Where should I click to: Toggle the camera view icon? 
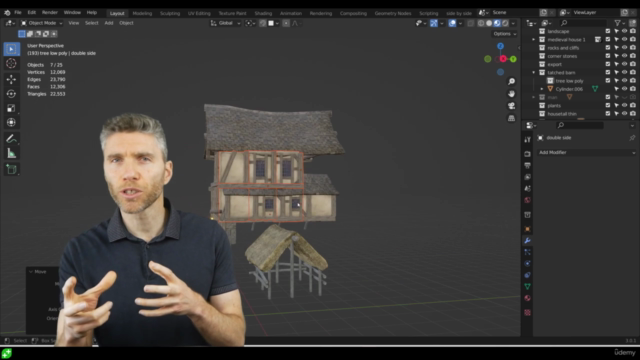(x=511, y=106)
